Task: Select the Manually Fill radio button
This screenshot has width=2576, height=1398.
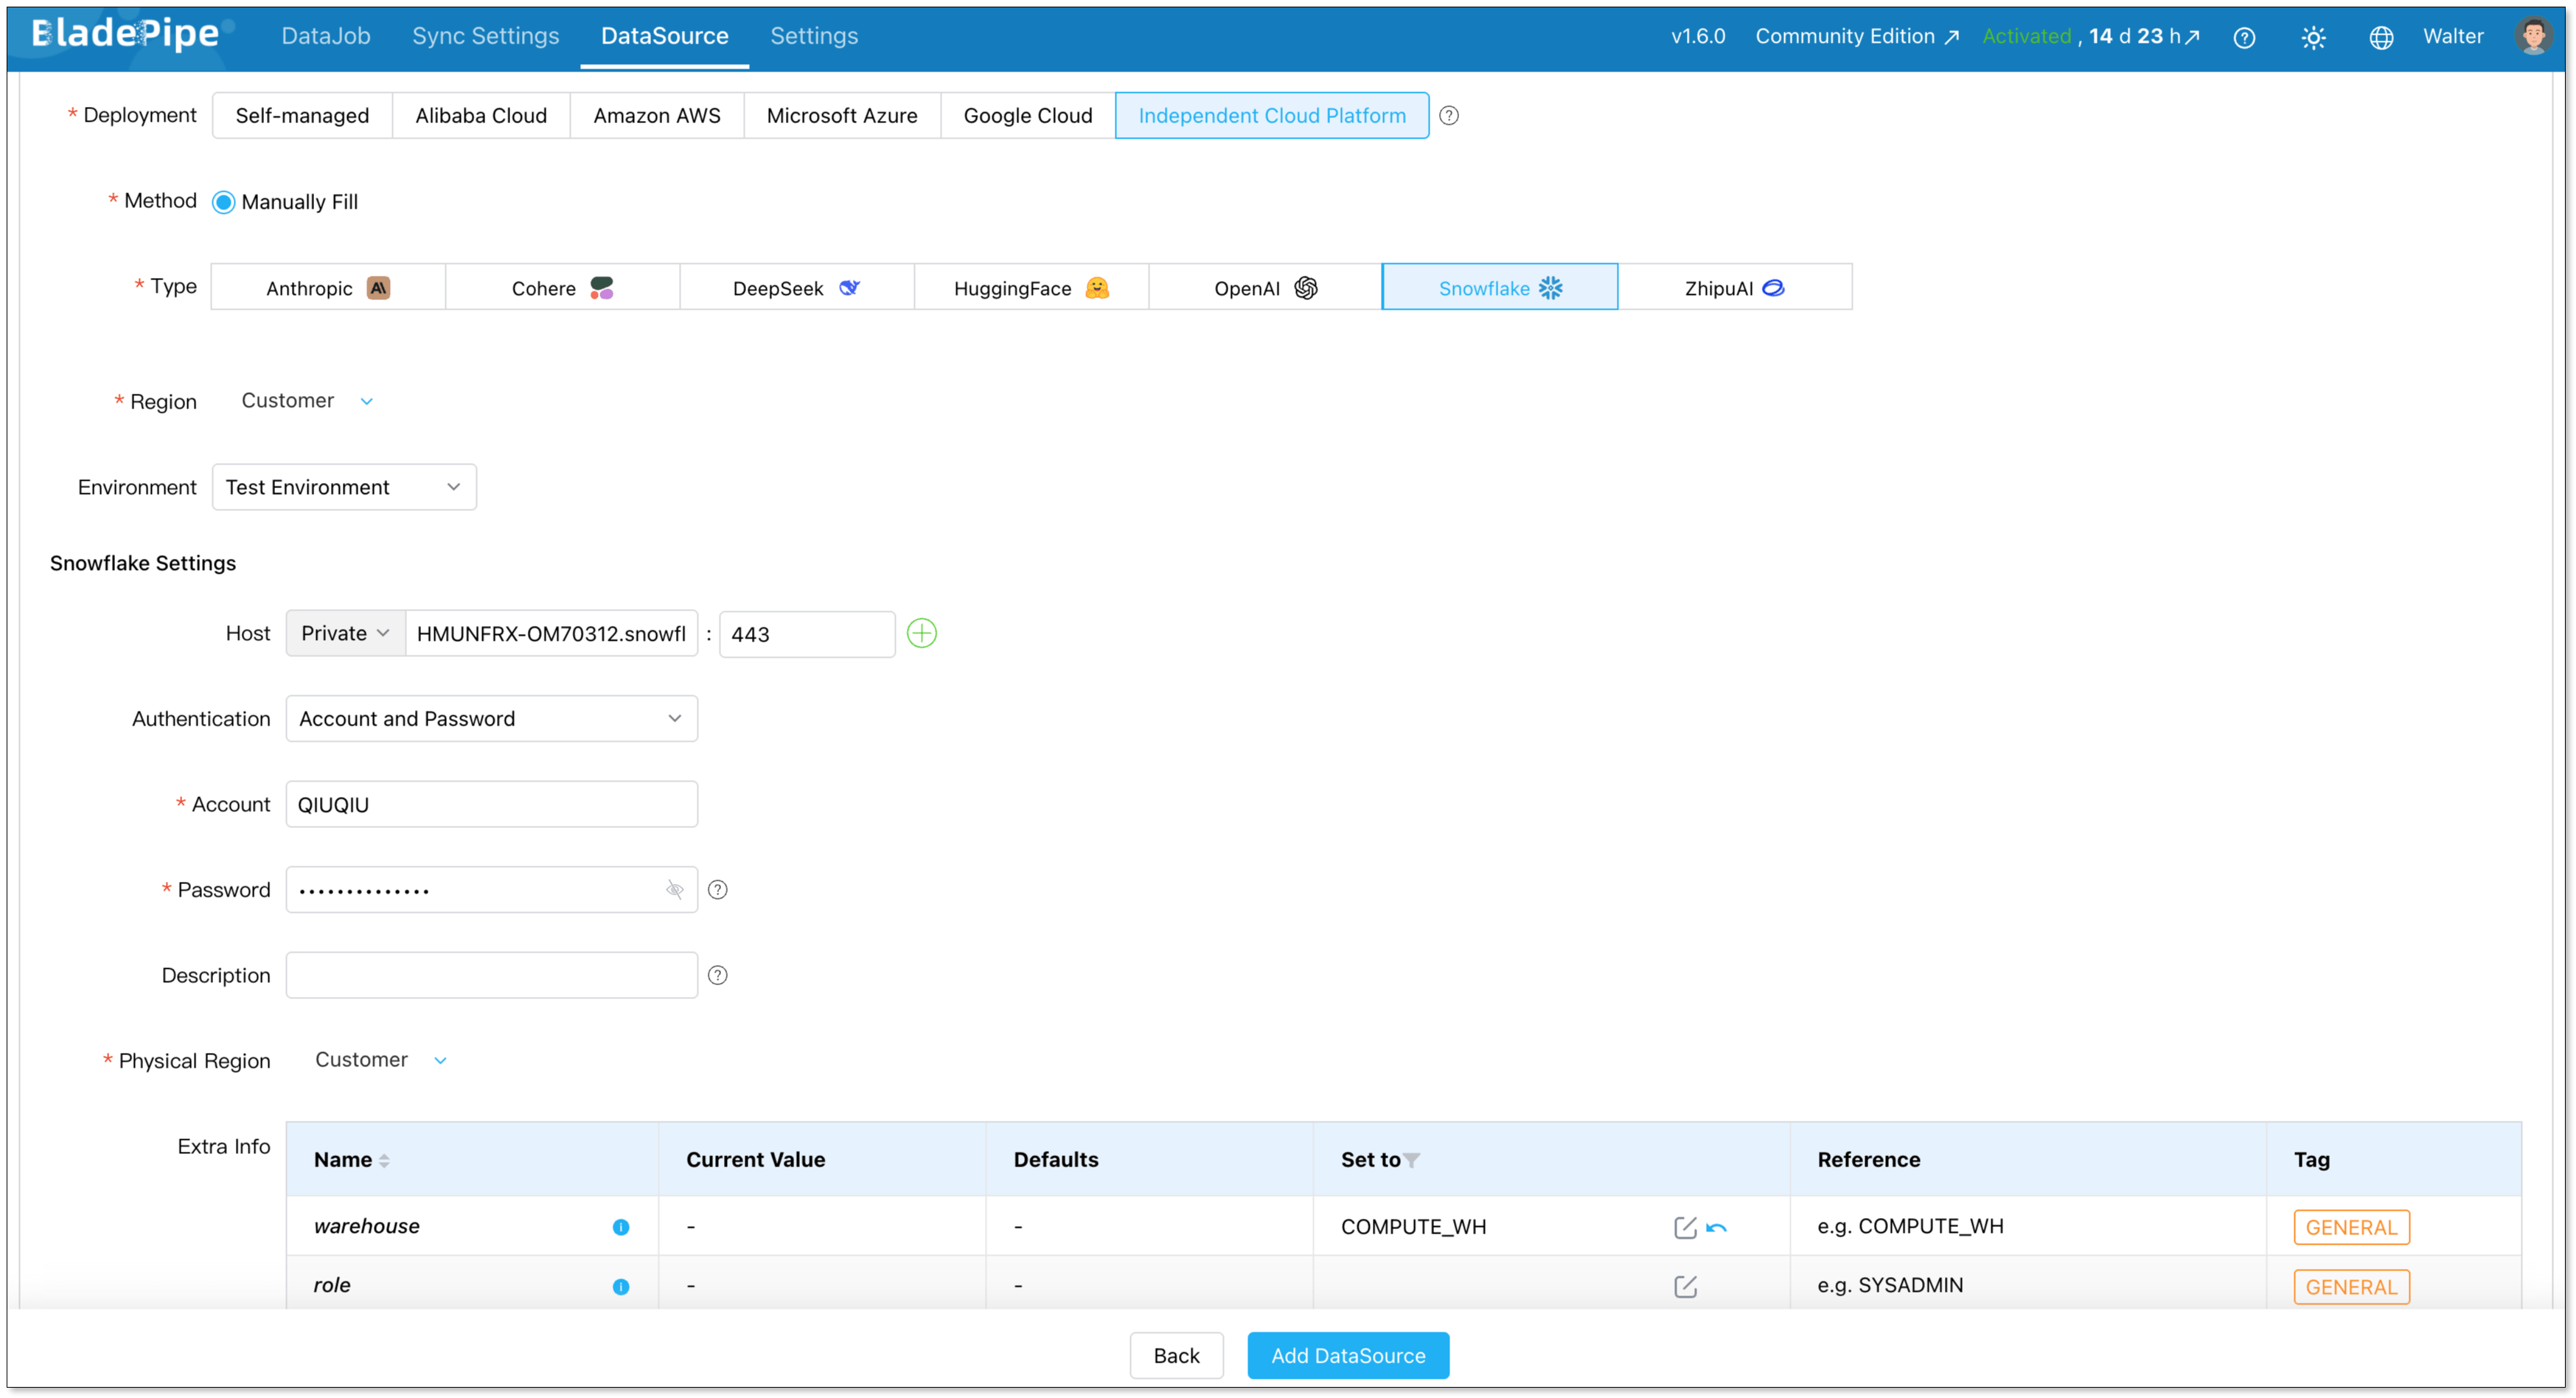Action: [223, 202]
